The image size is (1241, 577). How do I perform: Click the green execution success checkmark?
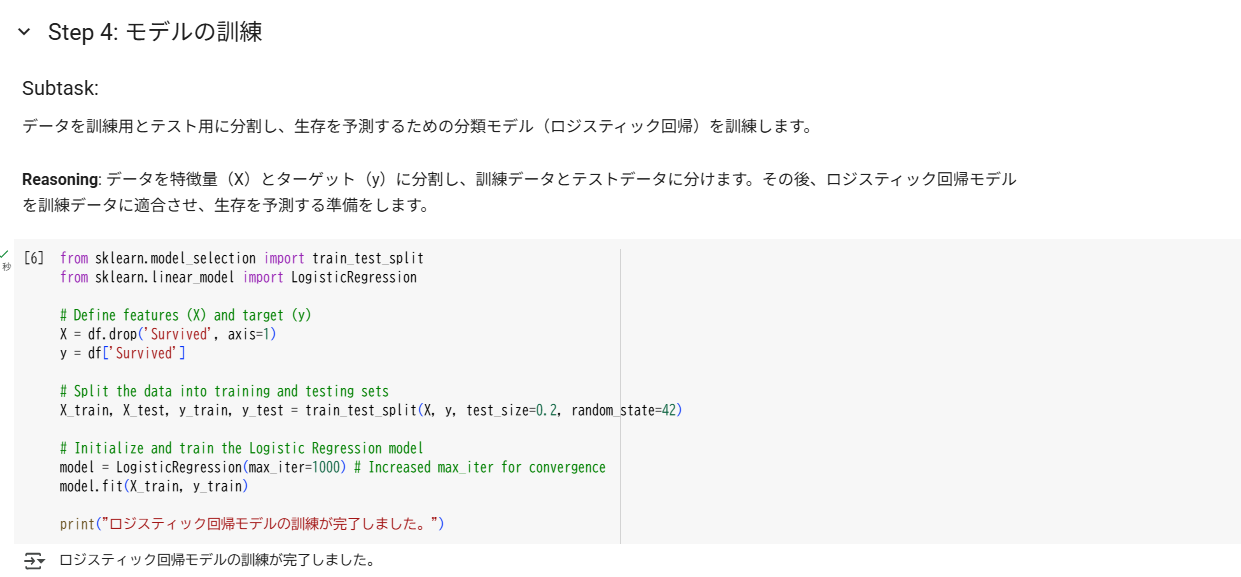(x=5, y=254)
